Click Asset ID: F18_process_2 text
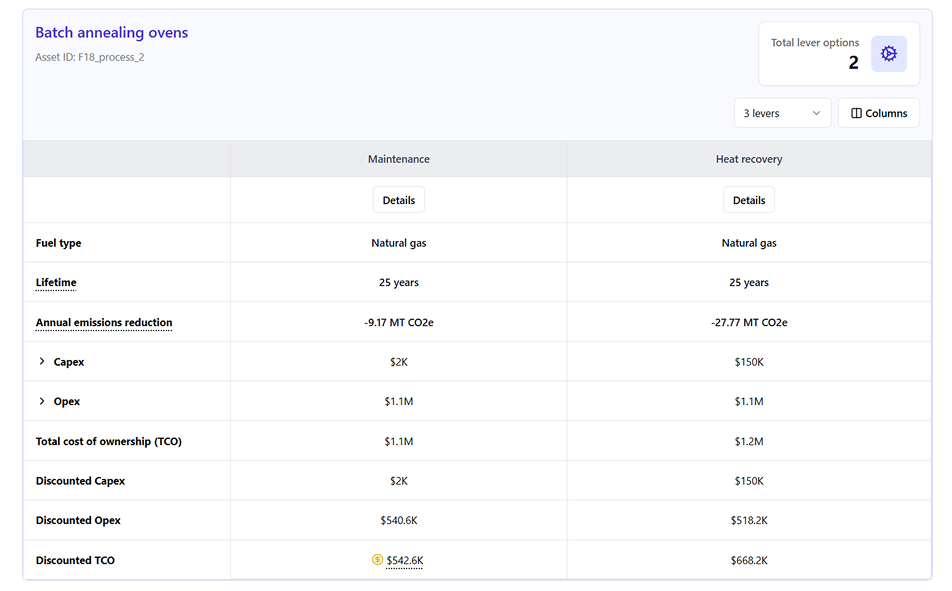The width and height of the screenshot is (952, 591). [90, 57]
